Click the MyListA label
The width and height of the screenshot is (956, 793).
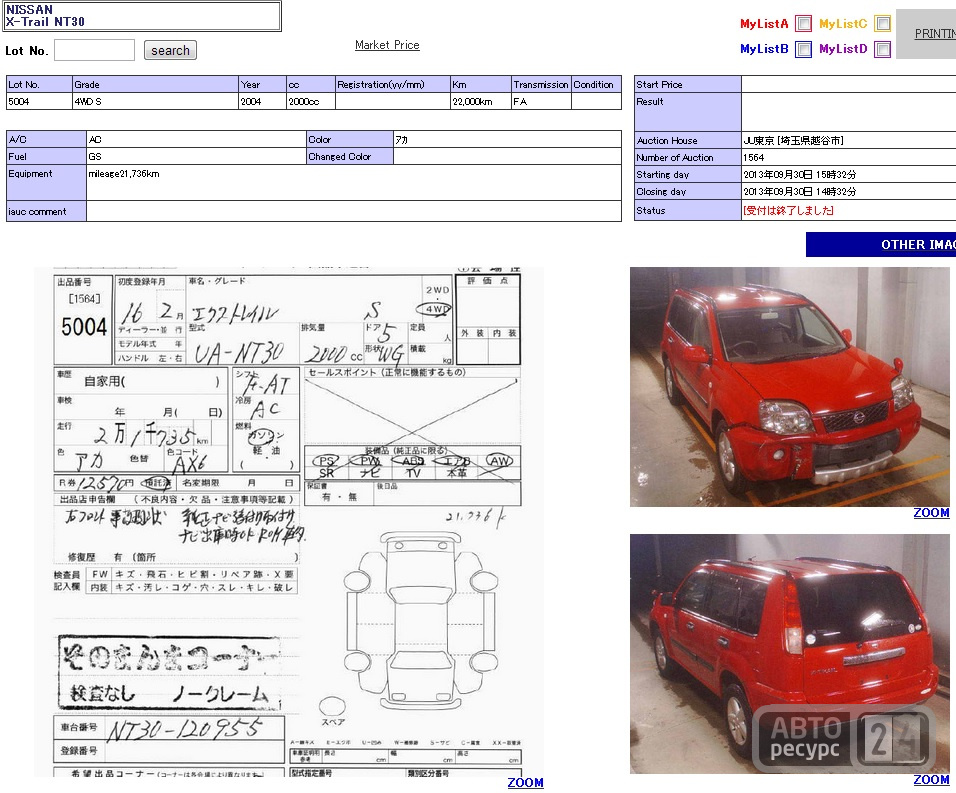tap(764, 24)
